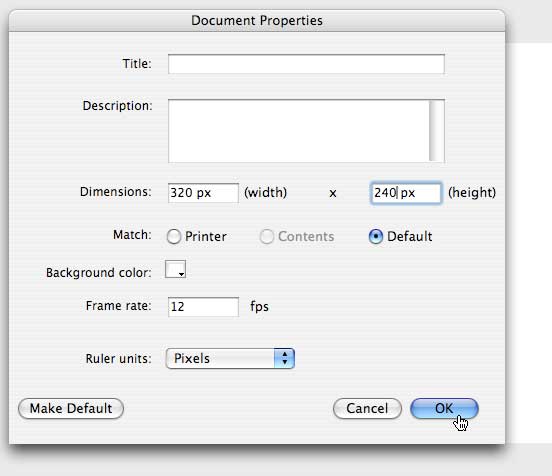Open the Background color swatch picker
Viewport: 552px width, 476px height.
pyautogui.click(x=175, y=269)
